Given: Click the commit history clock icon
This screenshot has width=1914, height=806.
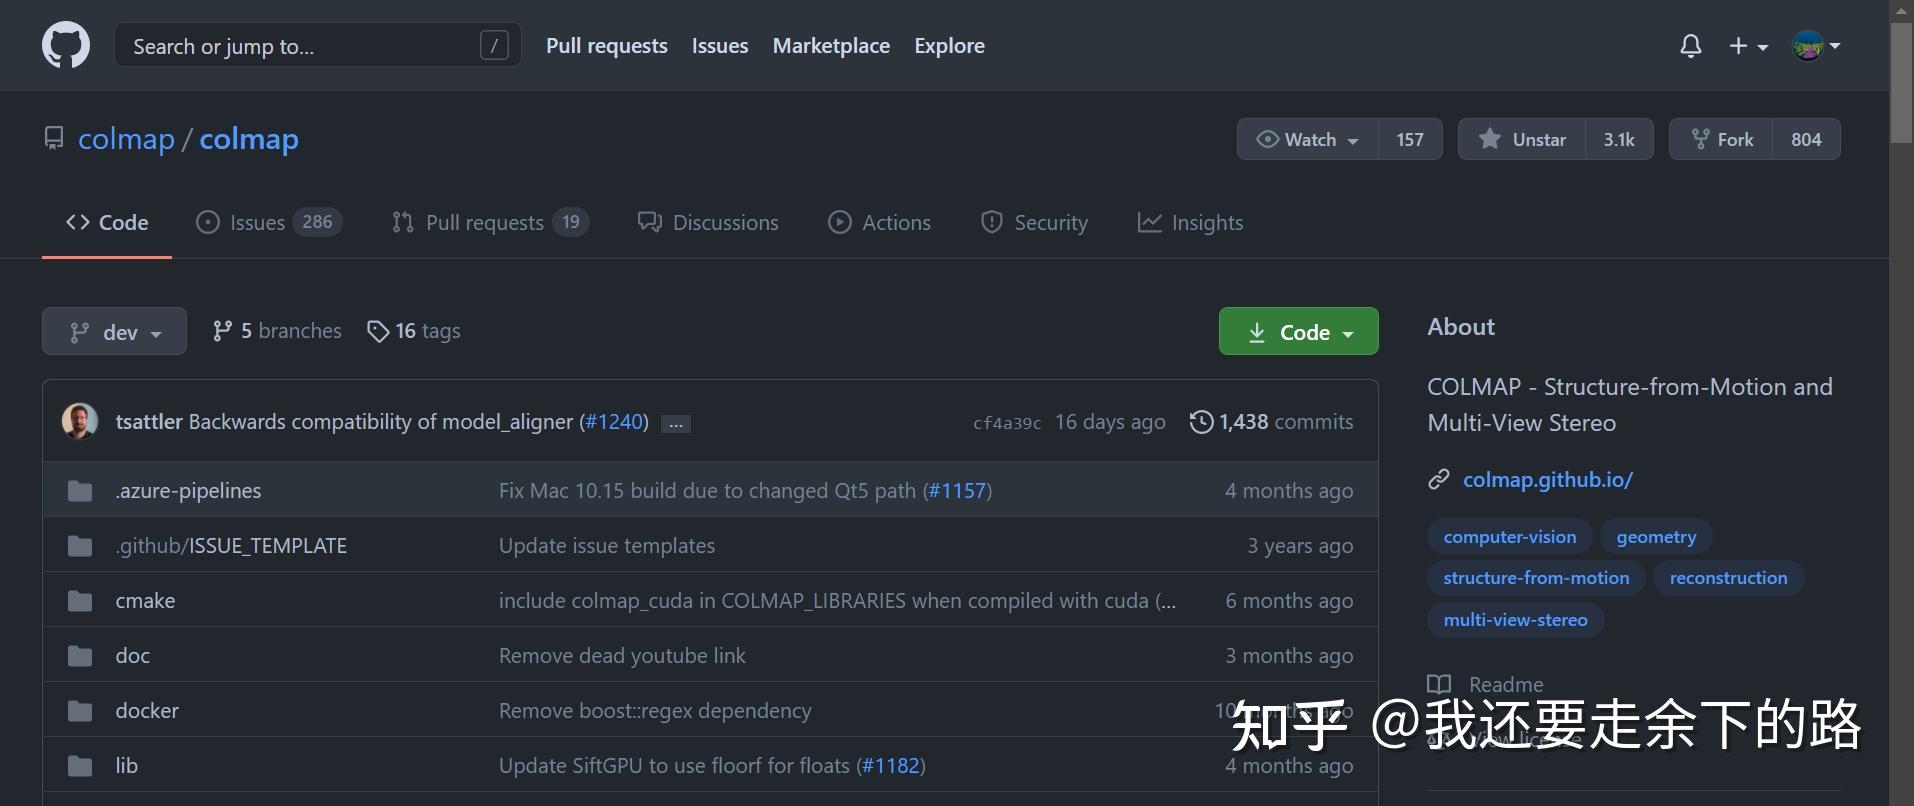Looking at the screenshot, I should [x=1201, y=422].
